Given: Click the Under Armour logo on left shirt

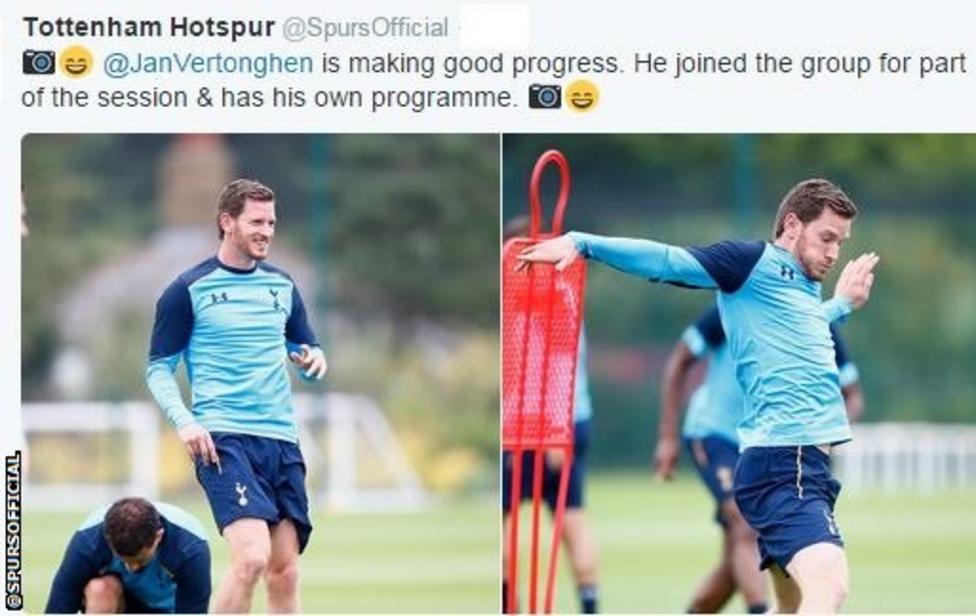Looking at the screenshot, I should [218, 299].
